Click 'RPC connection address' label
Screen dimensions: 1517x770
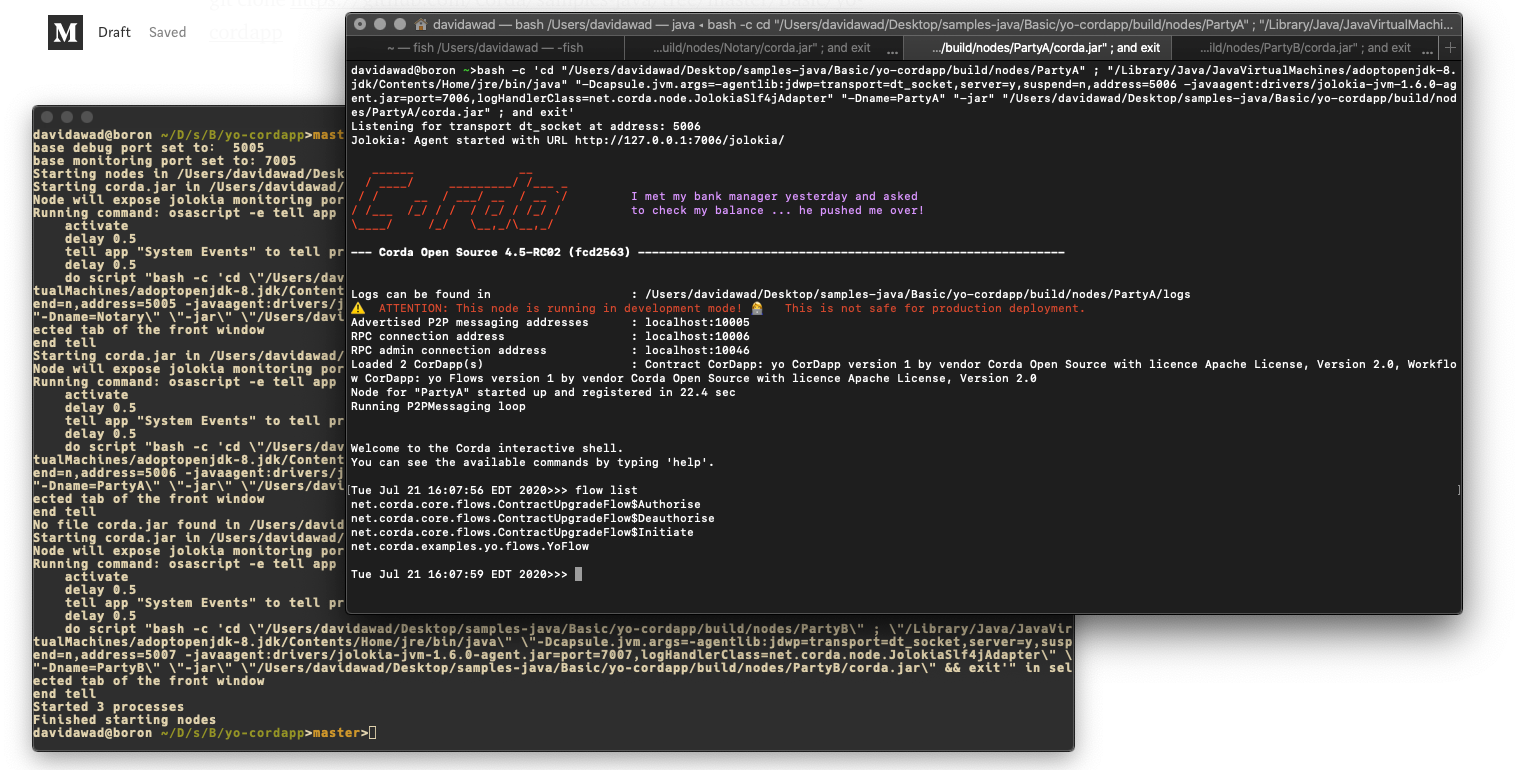tap(428, 336)
